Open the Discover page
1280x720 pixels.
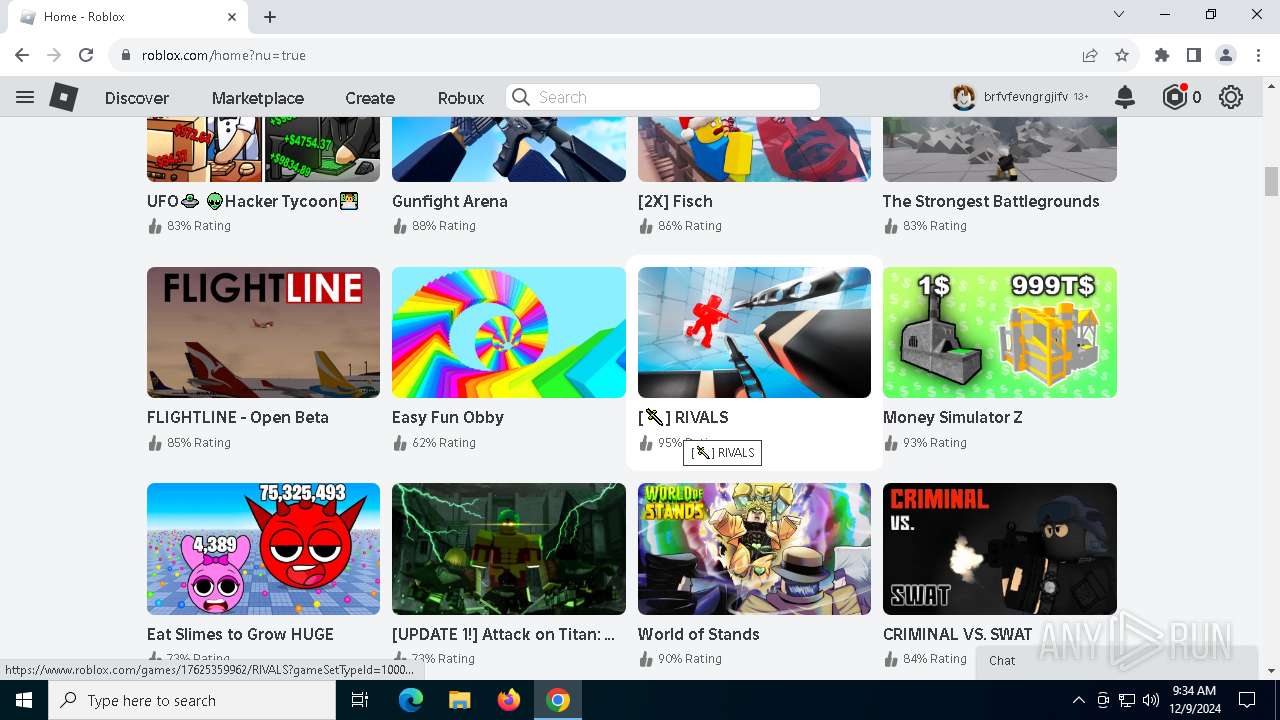137,98
